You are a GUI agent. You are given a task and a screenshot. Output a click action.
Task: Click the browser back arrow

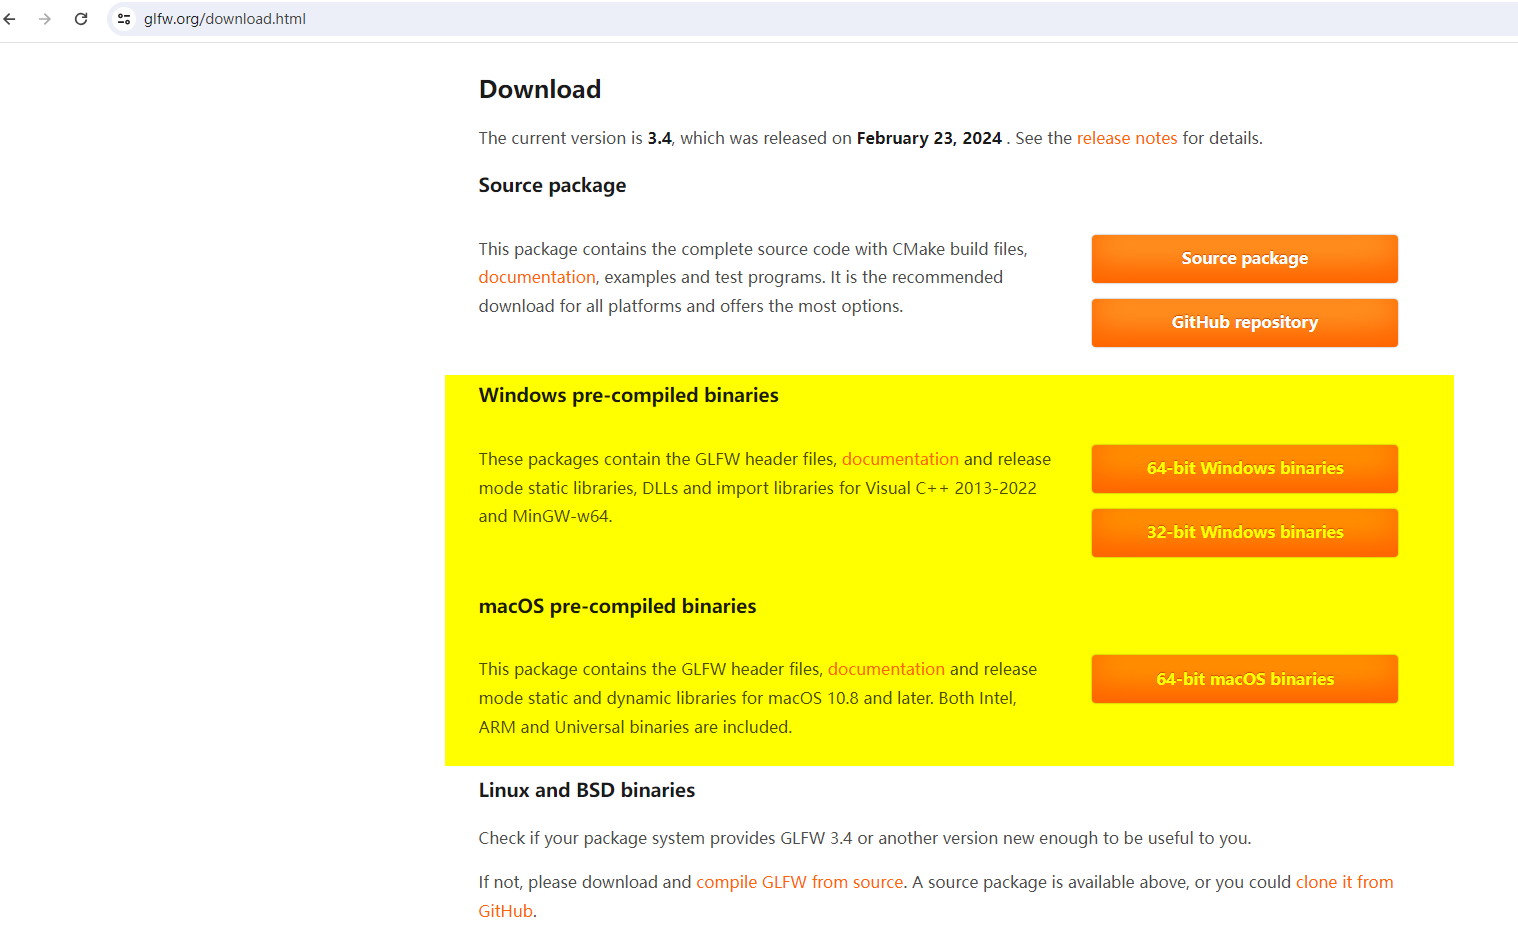(10, 19)
